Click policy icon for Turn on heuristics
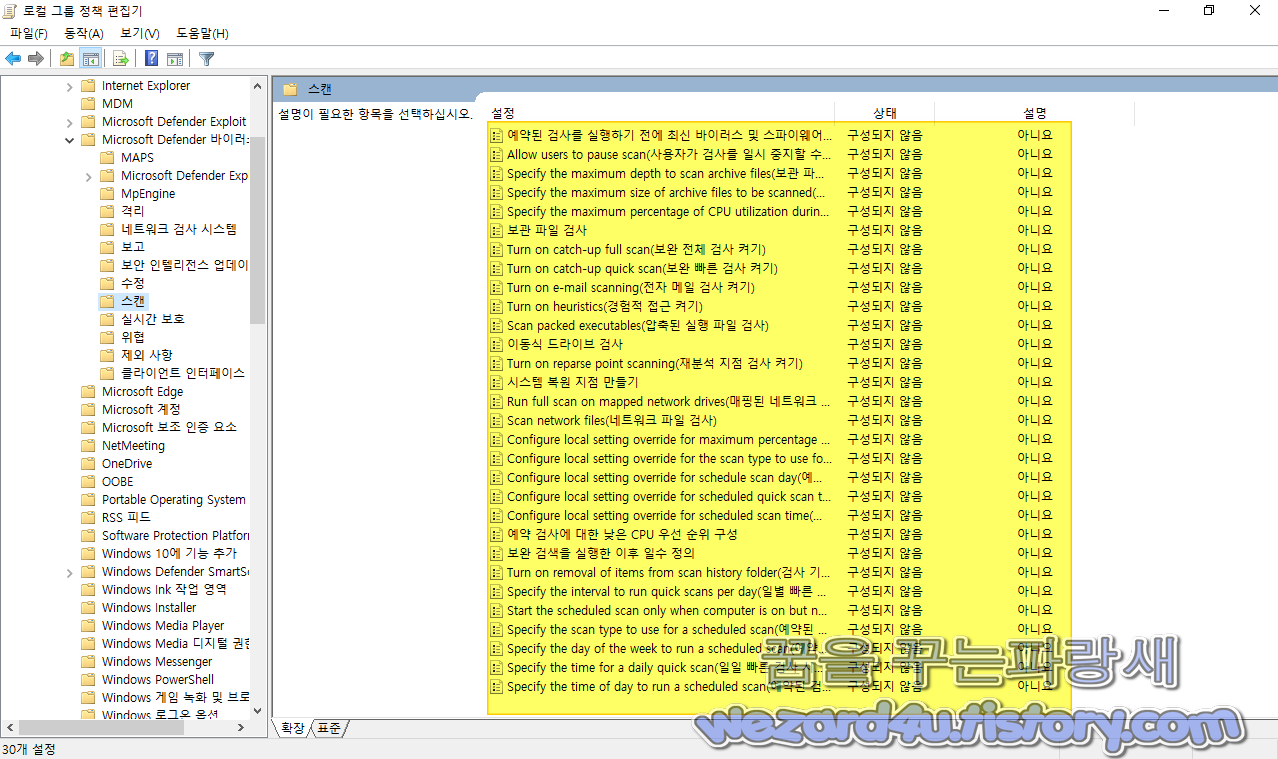 [496, 306]
